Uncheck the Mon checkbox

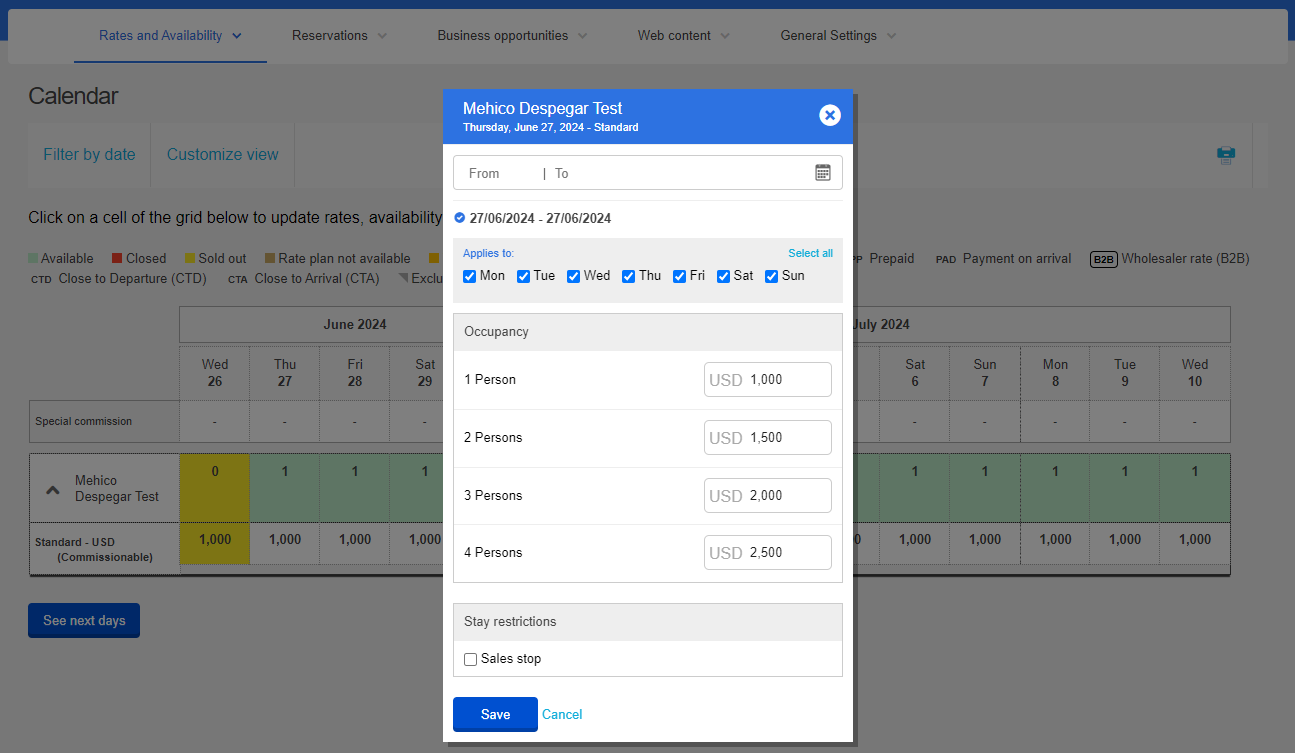pos(470,276)
